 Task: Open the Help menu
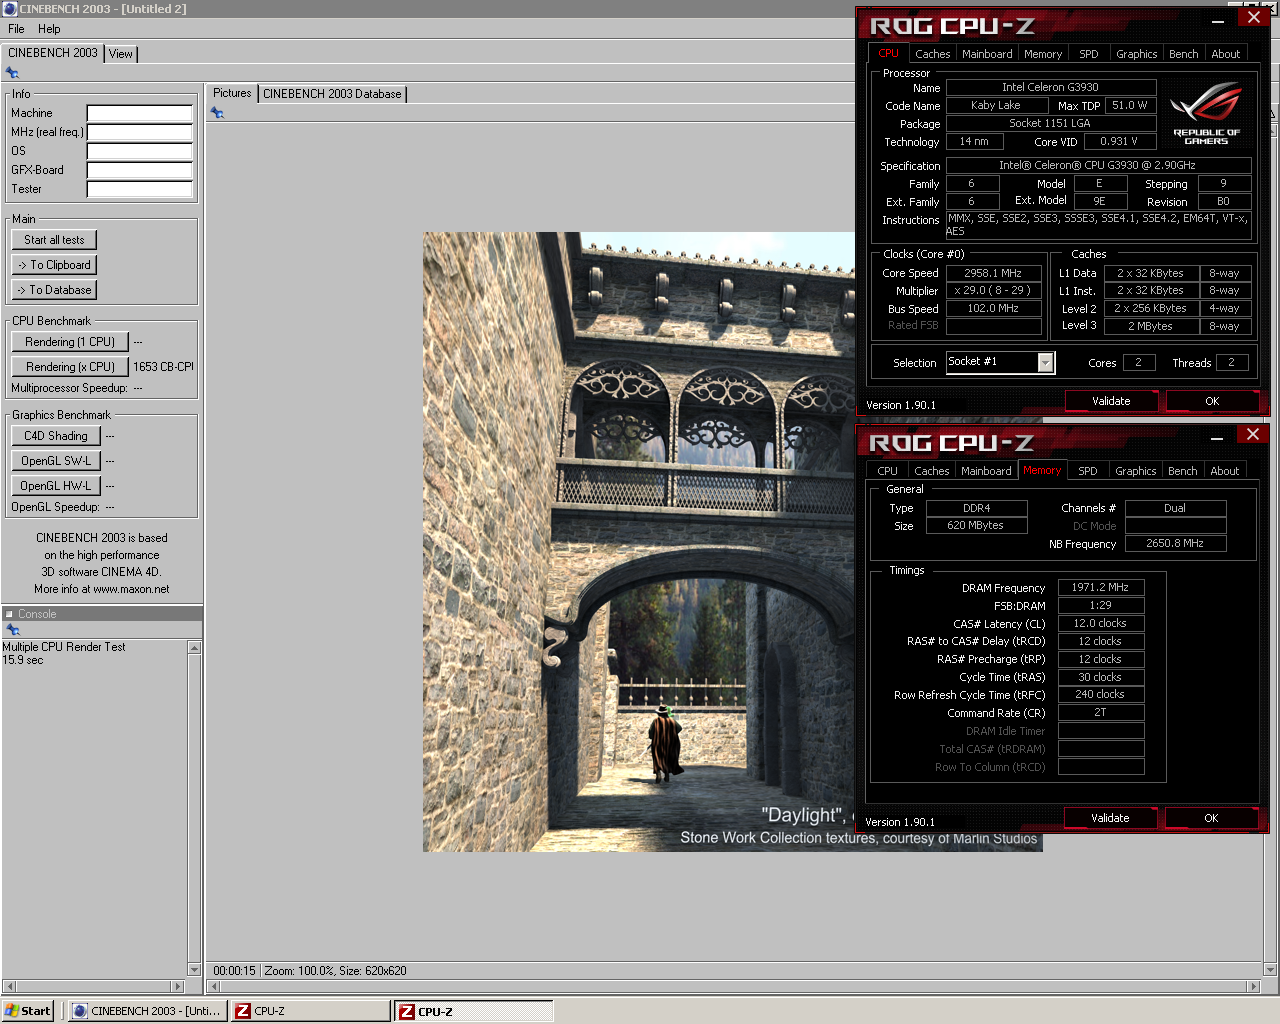[x=49, y=29]
